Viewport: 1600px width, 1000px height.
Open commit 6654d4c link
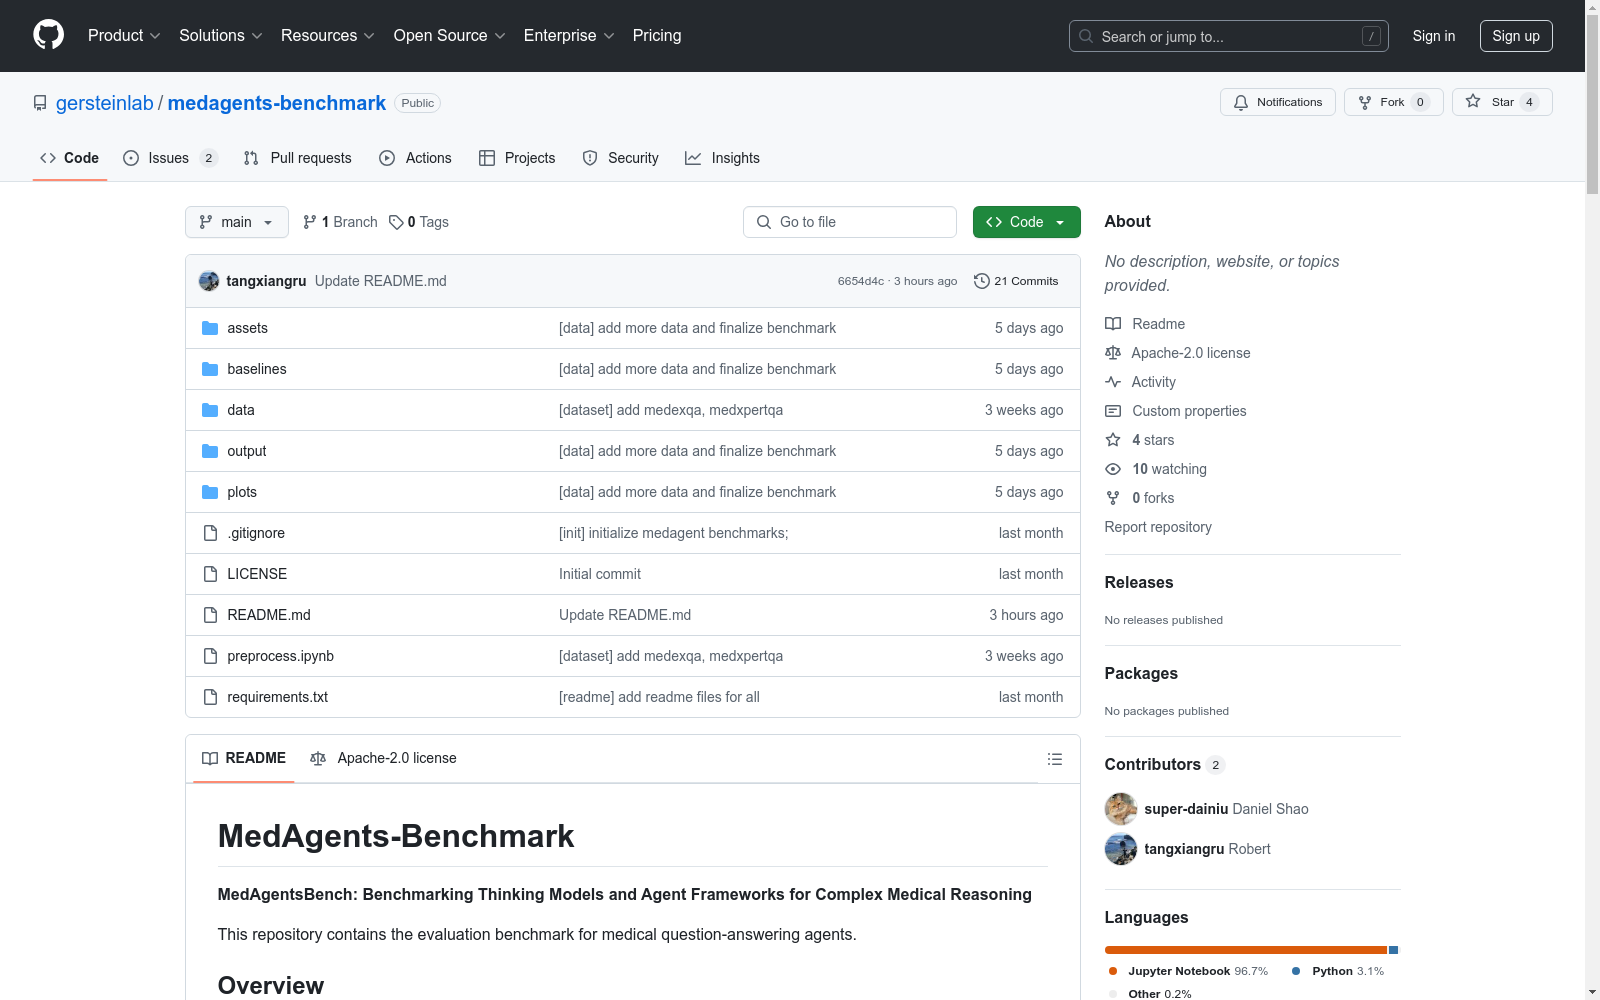pos(861,281)
